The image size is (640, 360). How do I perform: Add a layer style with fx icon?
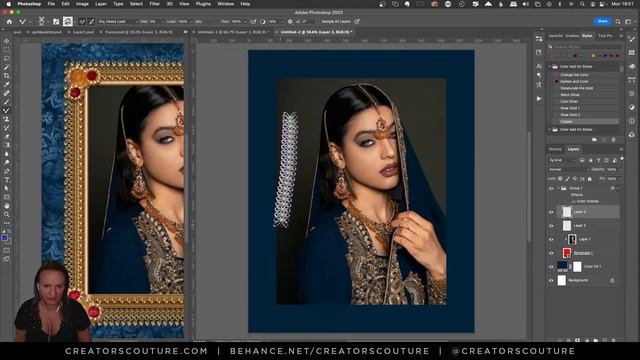coord(568,340)
